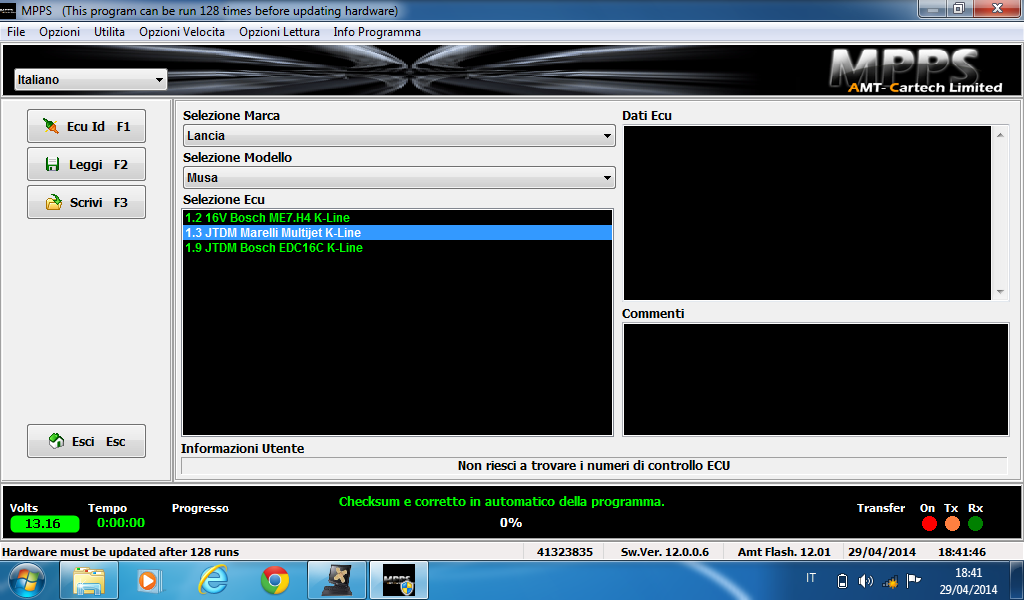Click the Leggi F2 read button

coord(86,164)
